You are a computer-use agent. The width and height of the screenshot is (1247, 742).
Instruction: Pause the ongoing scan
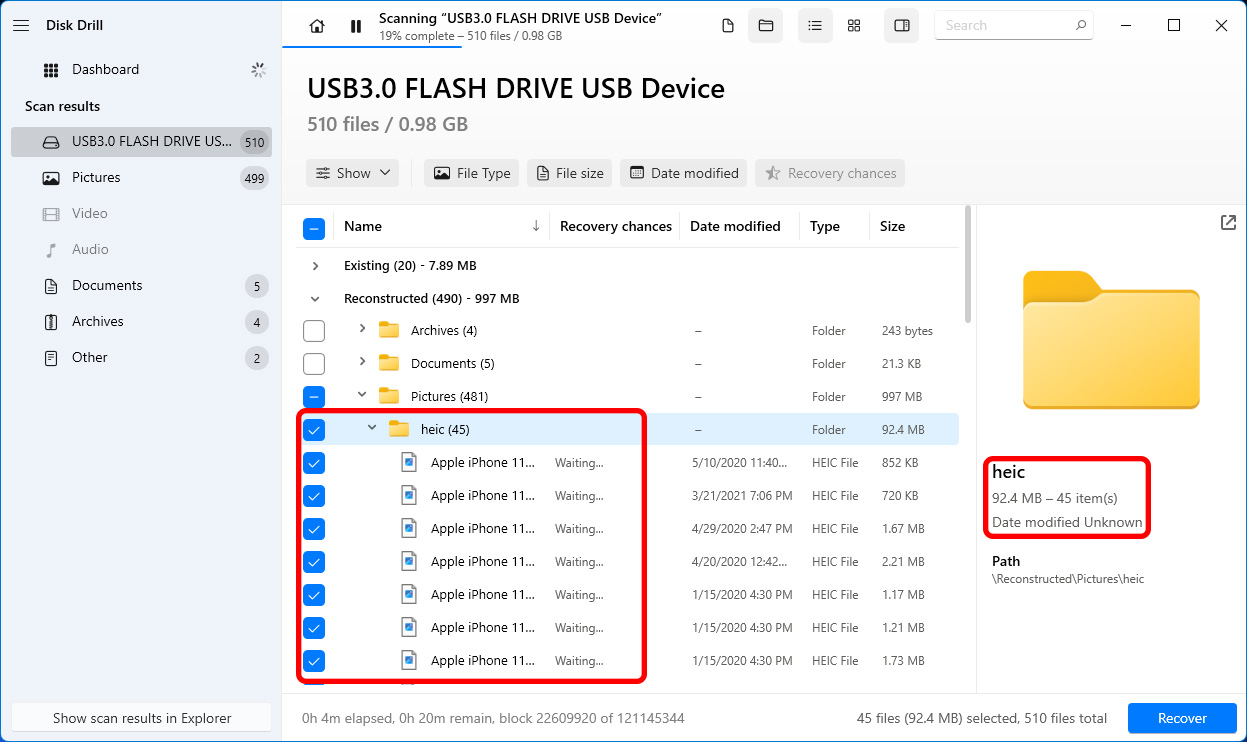pyautogui.click(x=356, y=26)
